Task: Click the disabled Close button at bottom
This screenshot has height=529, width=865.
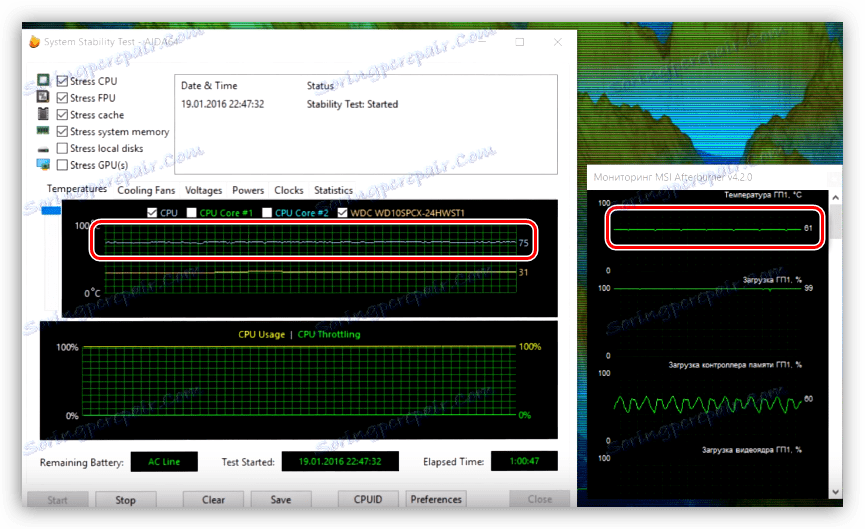Action: click(x=540, y=499)
